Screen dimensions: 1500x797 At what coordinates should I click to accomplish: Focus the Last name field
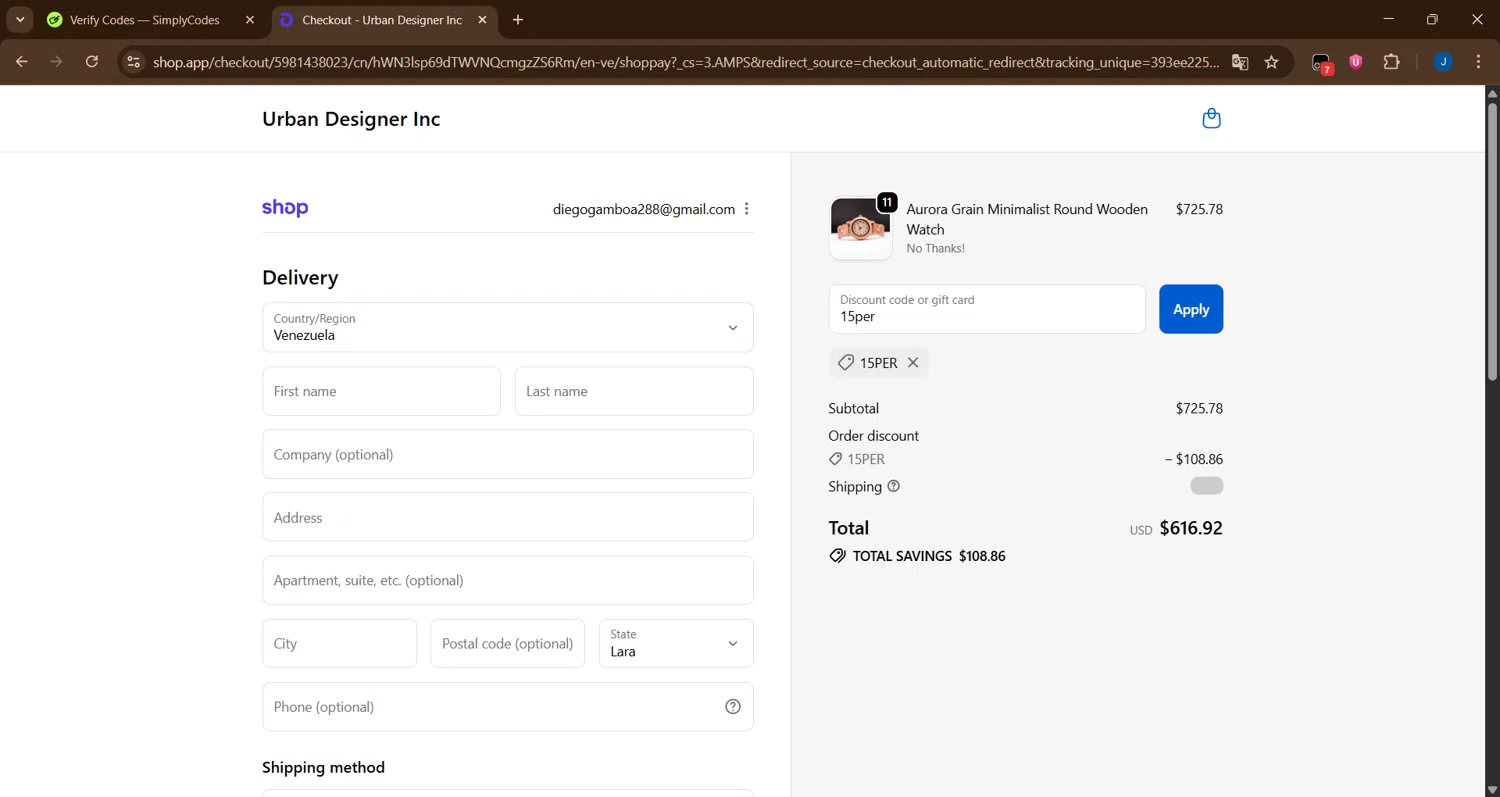point(634,391)
